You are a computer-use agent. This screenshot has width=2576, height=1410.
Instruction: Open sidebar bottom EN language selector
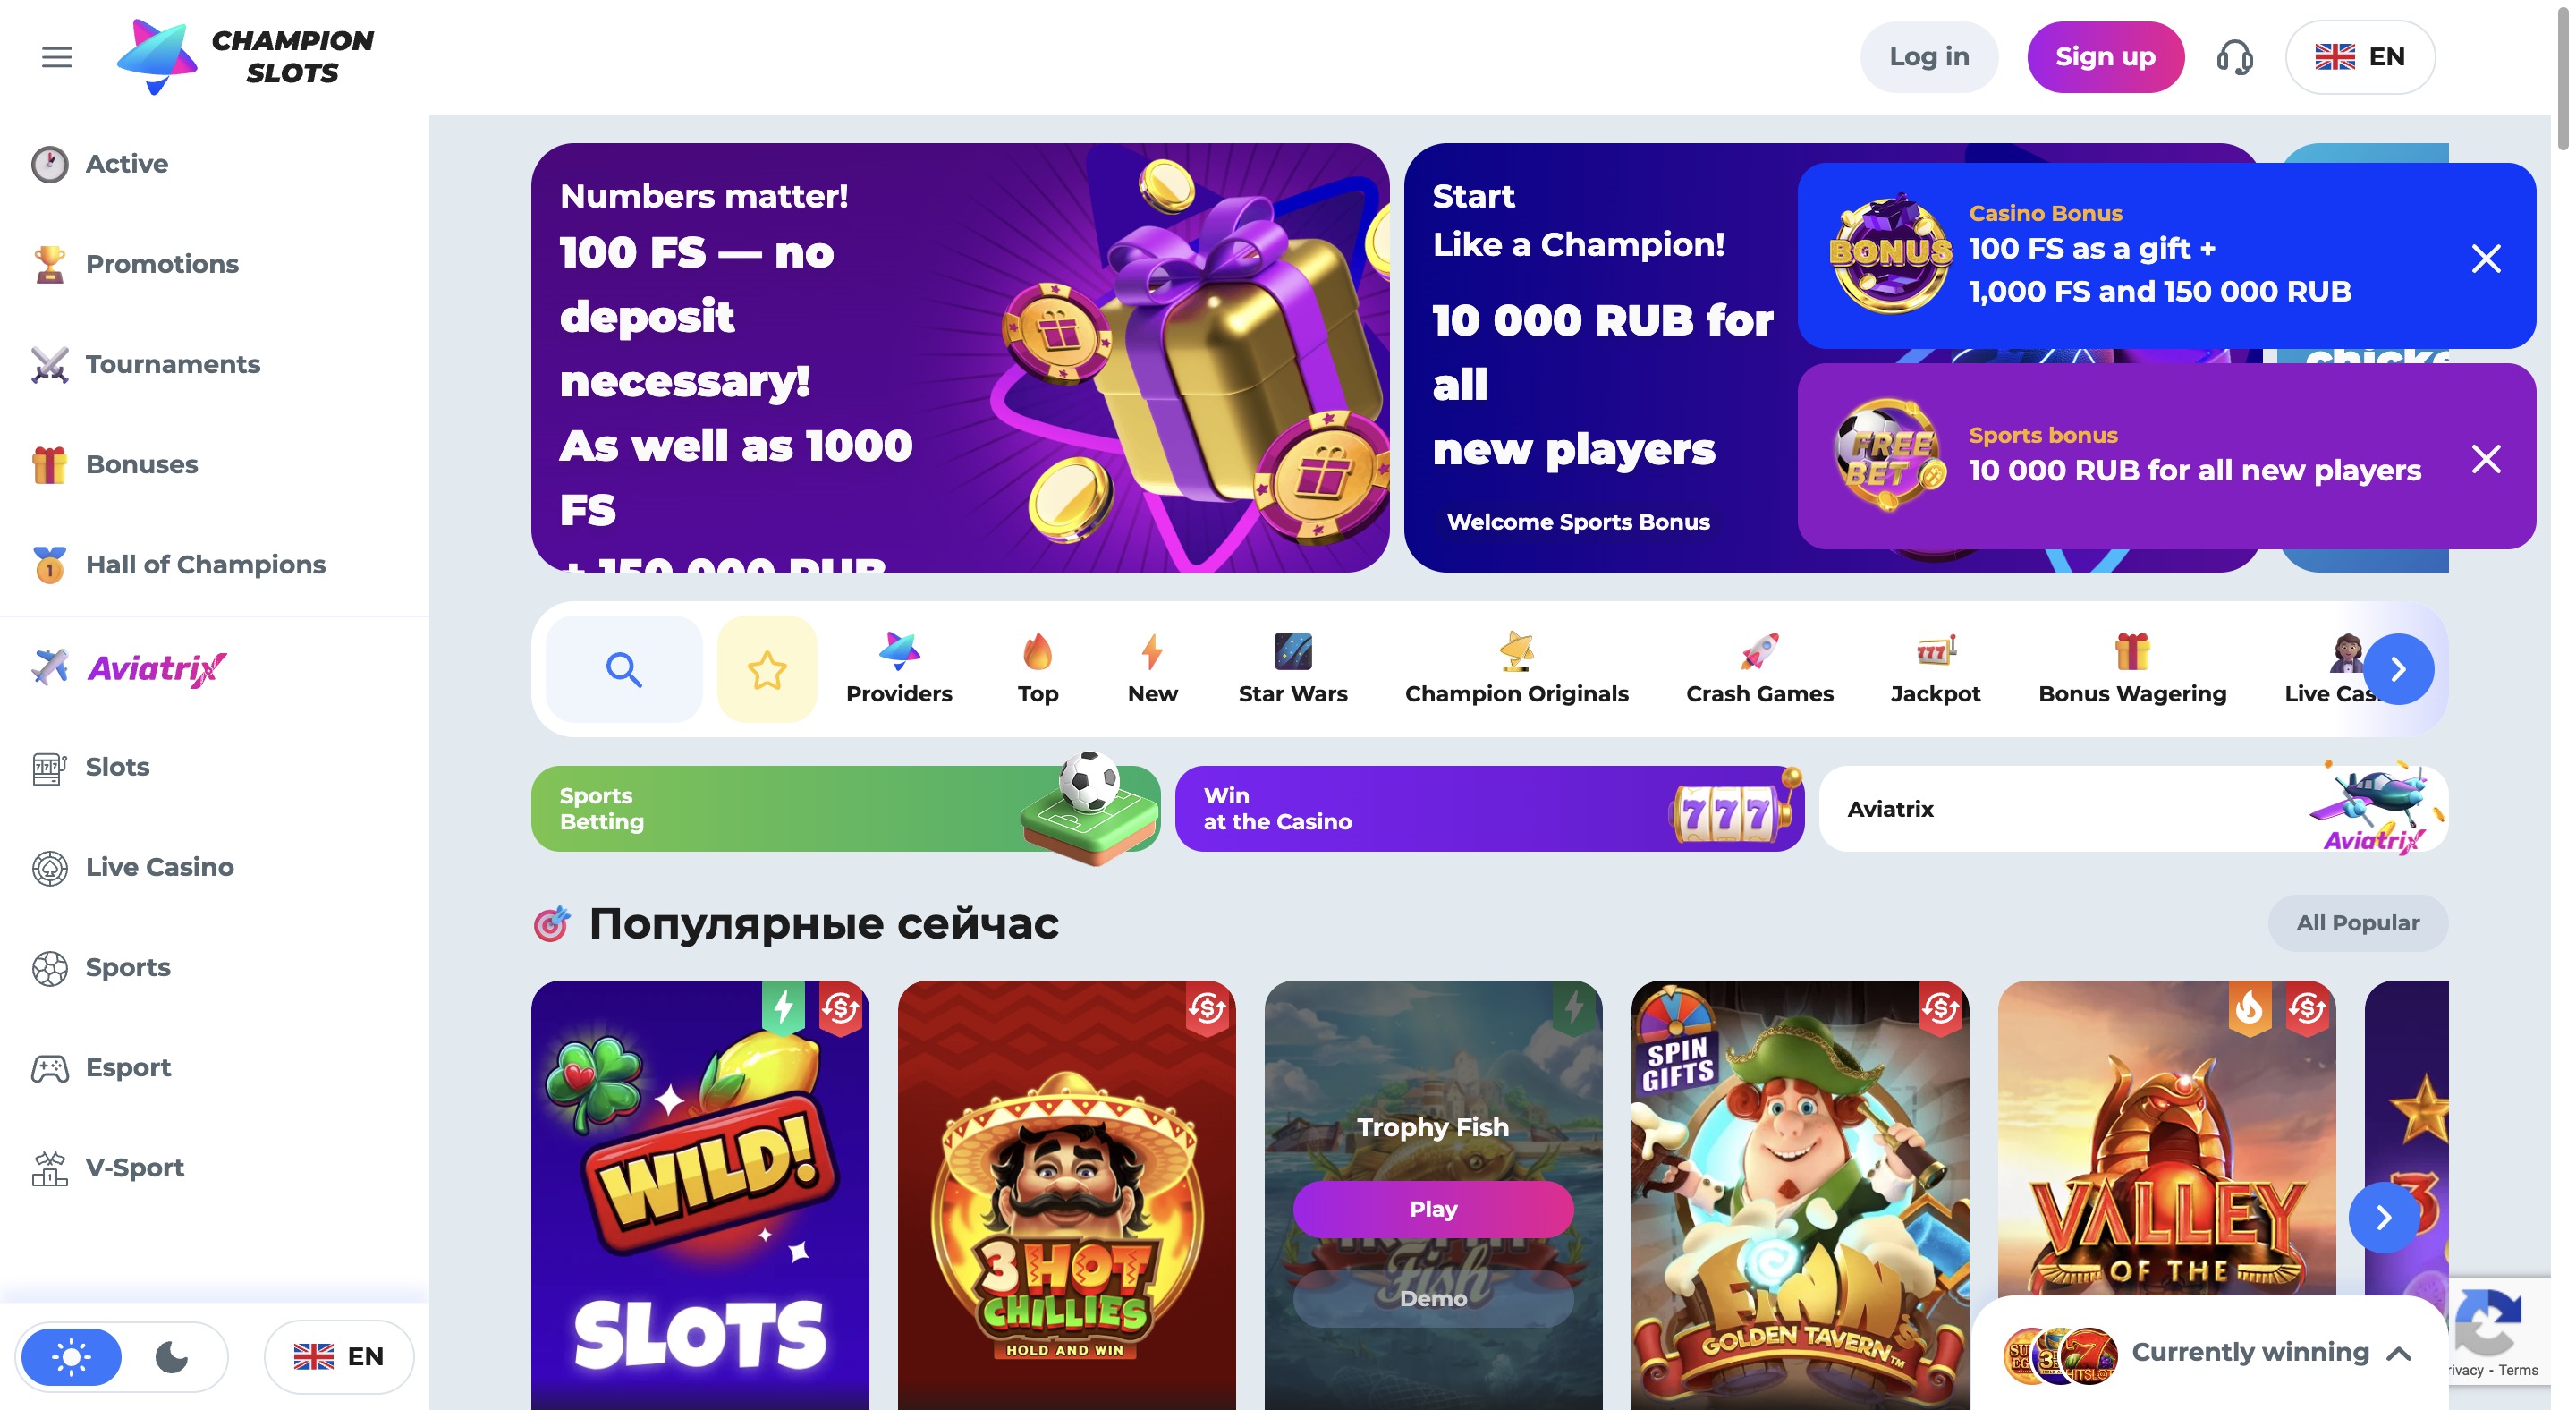[x=339, y=1357]
